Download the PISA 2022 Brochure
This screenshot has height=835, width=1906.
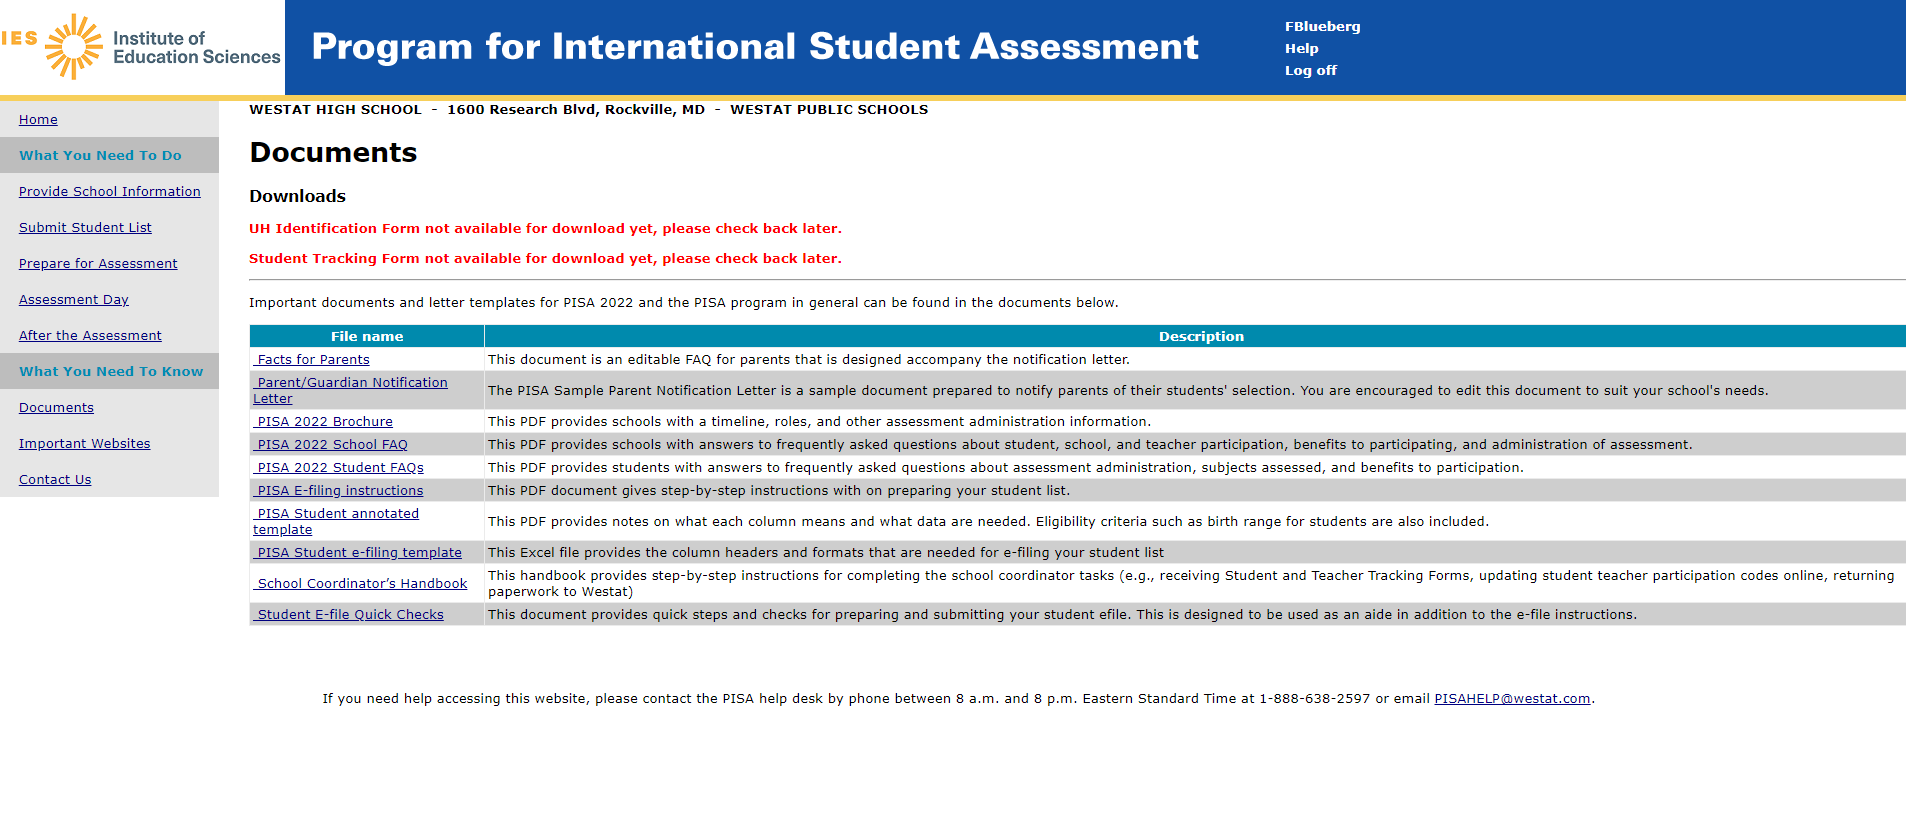323,421
